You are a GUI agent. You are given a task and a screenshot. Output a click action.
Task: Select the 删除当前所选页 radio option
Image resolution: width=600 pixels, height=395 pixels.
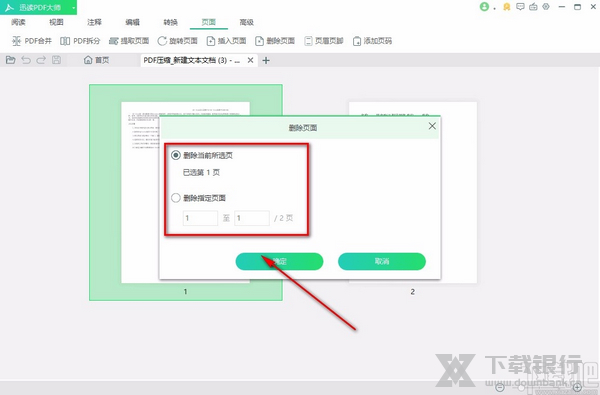pyautogui.click(x=176, y=155)
